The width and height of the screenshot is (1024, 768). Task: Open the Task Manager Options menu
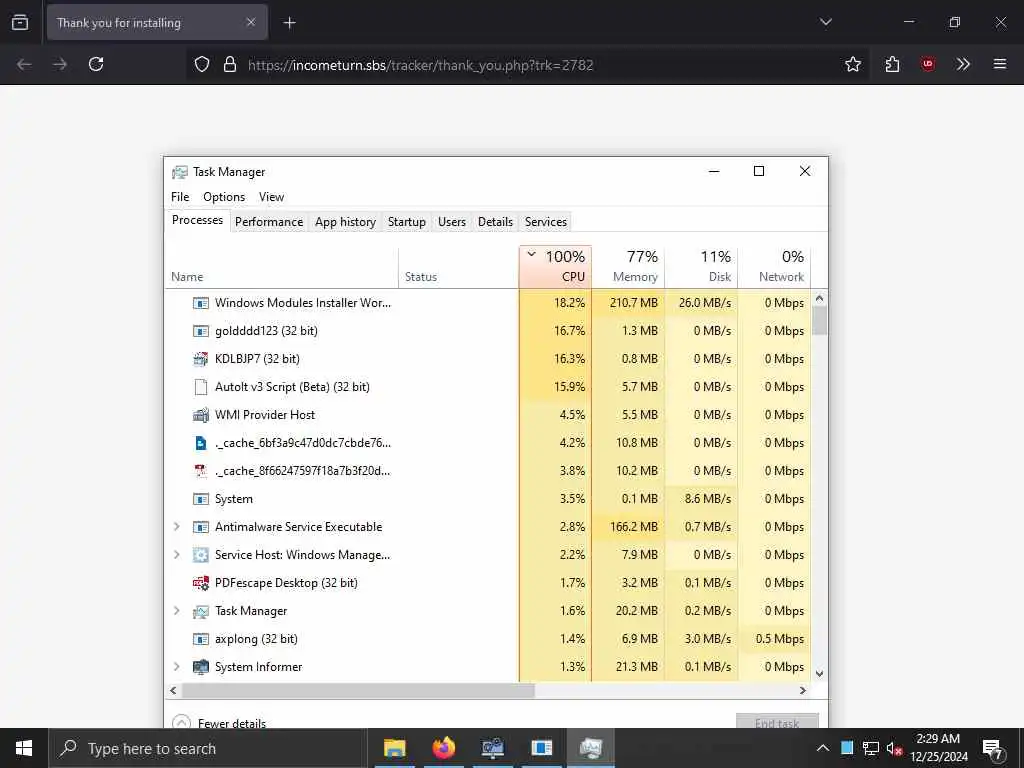click(x=224, y=197)
